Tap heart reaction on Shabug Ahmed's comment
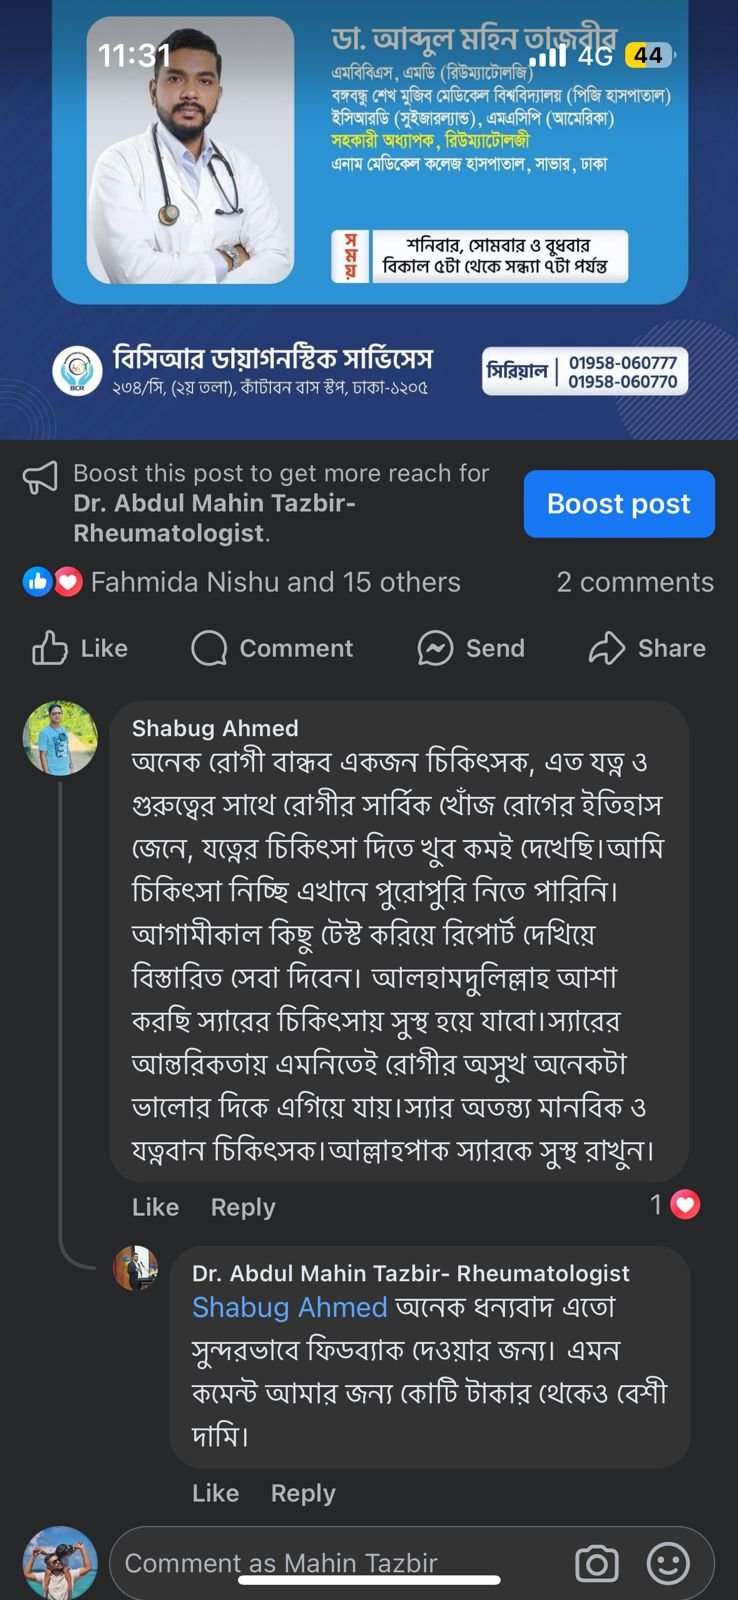The height and width of the screenshot is (1600, 738). (685, 1205)
